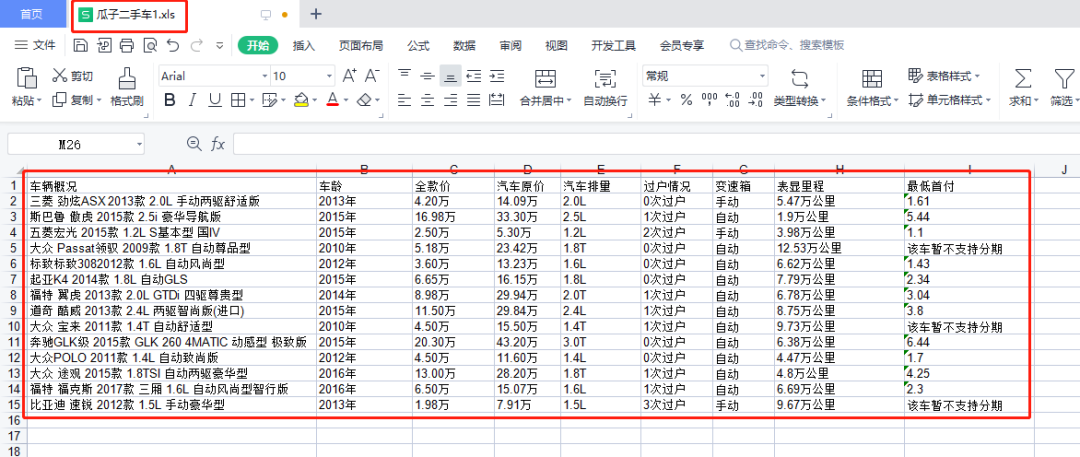Screen dimensions: 1080x457
Task: Toggle Underline formatting
Action: [215, 101]
